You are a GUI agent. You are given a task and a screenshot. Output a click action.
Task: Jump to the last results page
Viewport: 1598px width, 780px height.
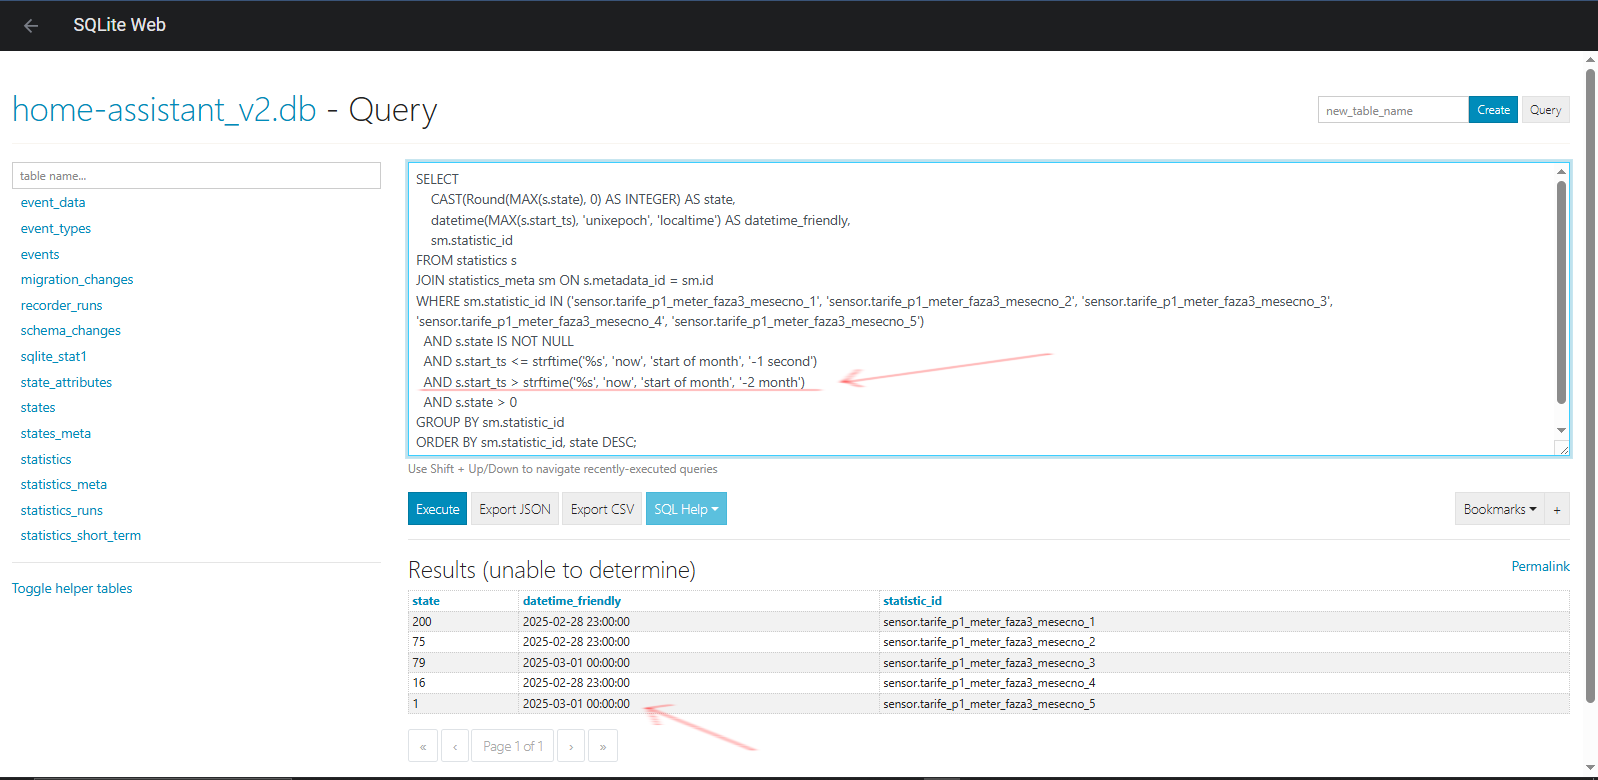(x=603, y=746)
